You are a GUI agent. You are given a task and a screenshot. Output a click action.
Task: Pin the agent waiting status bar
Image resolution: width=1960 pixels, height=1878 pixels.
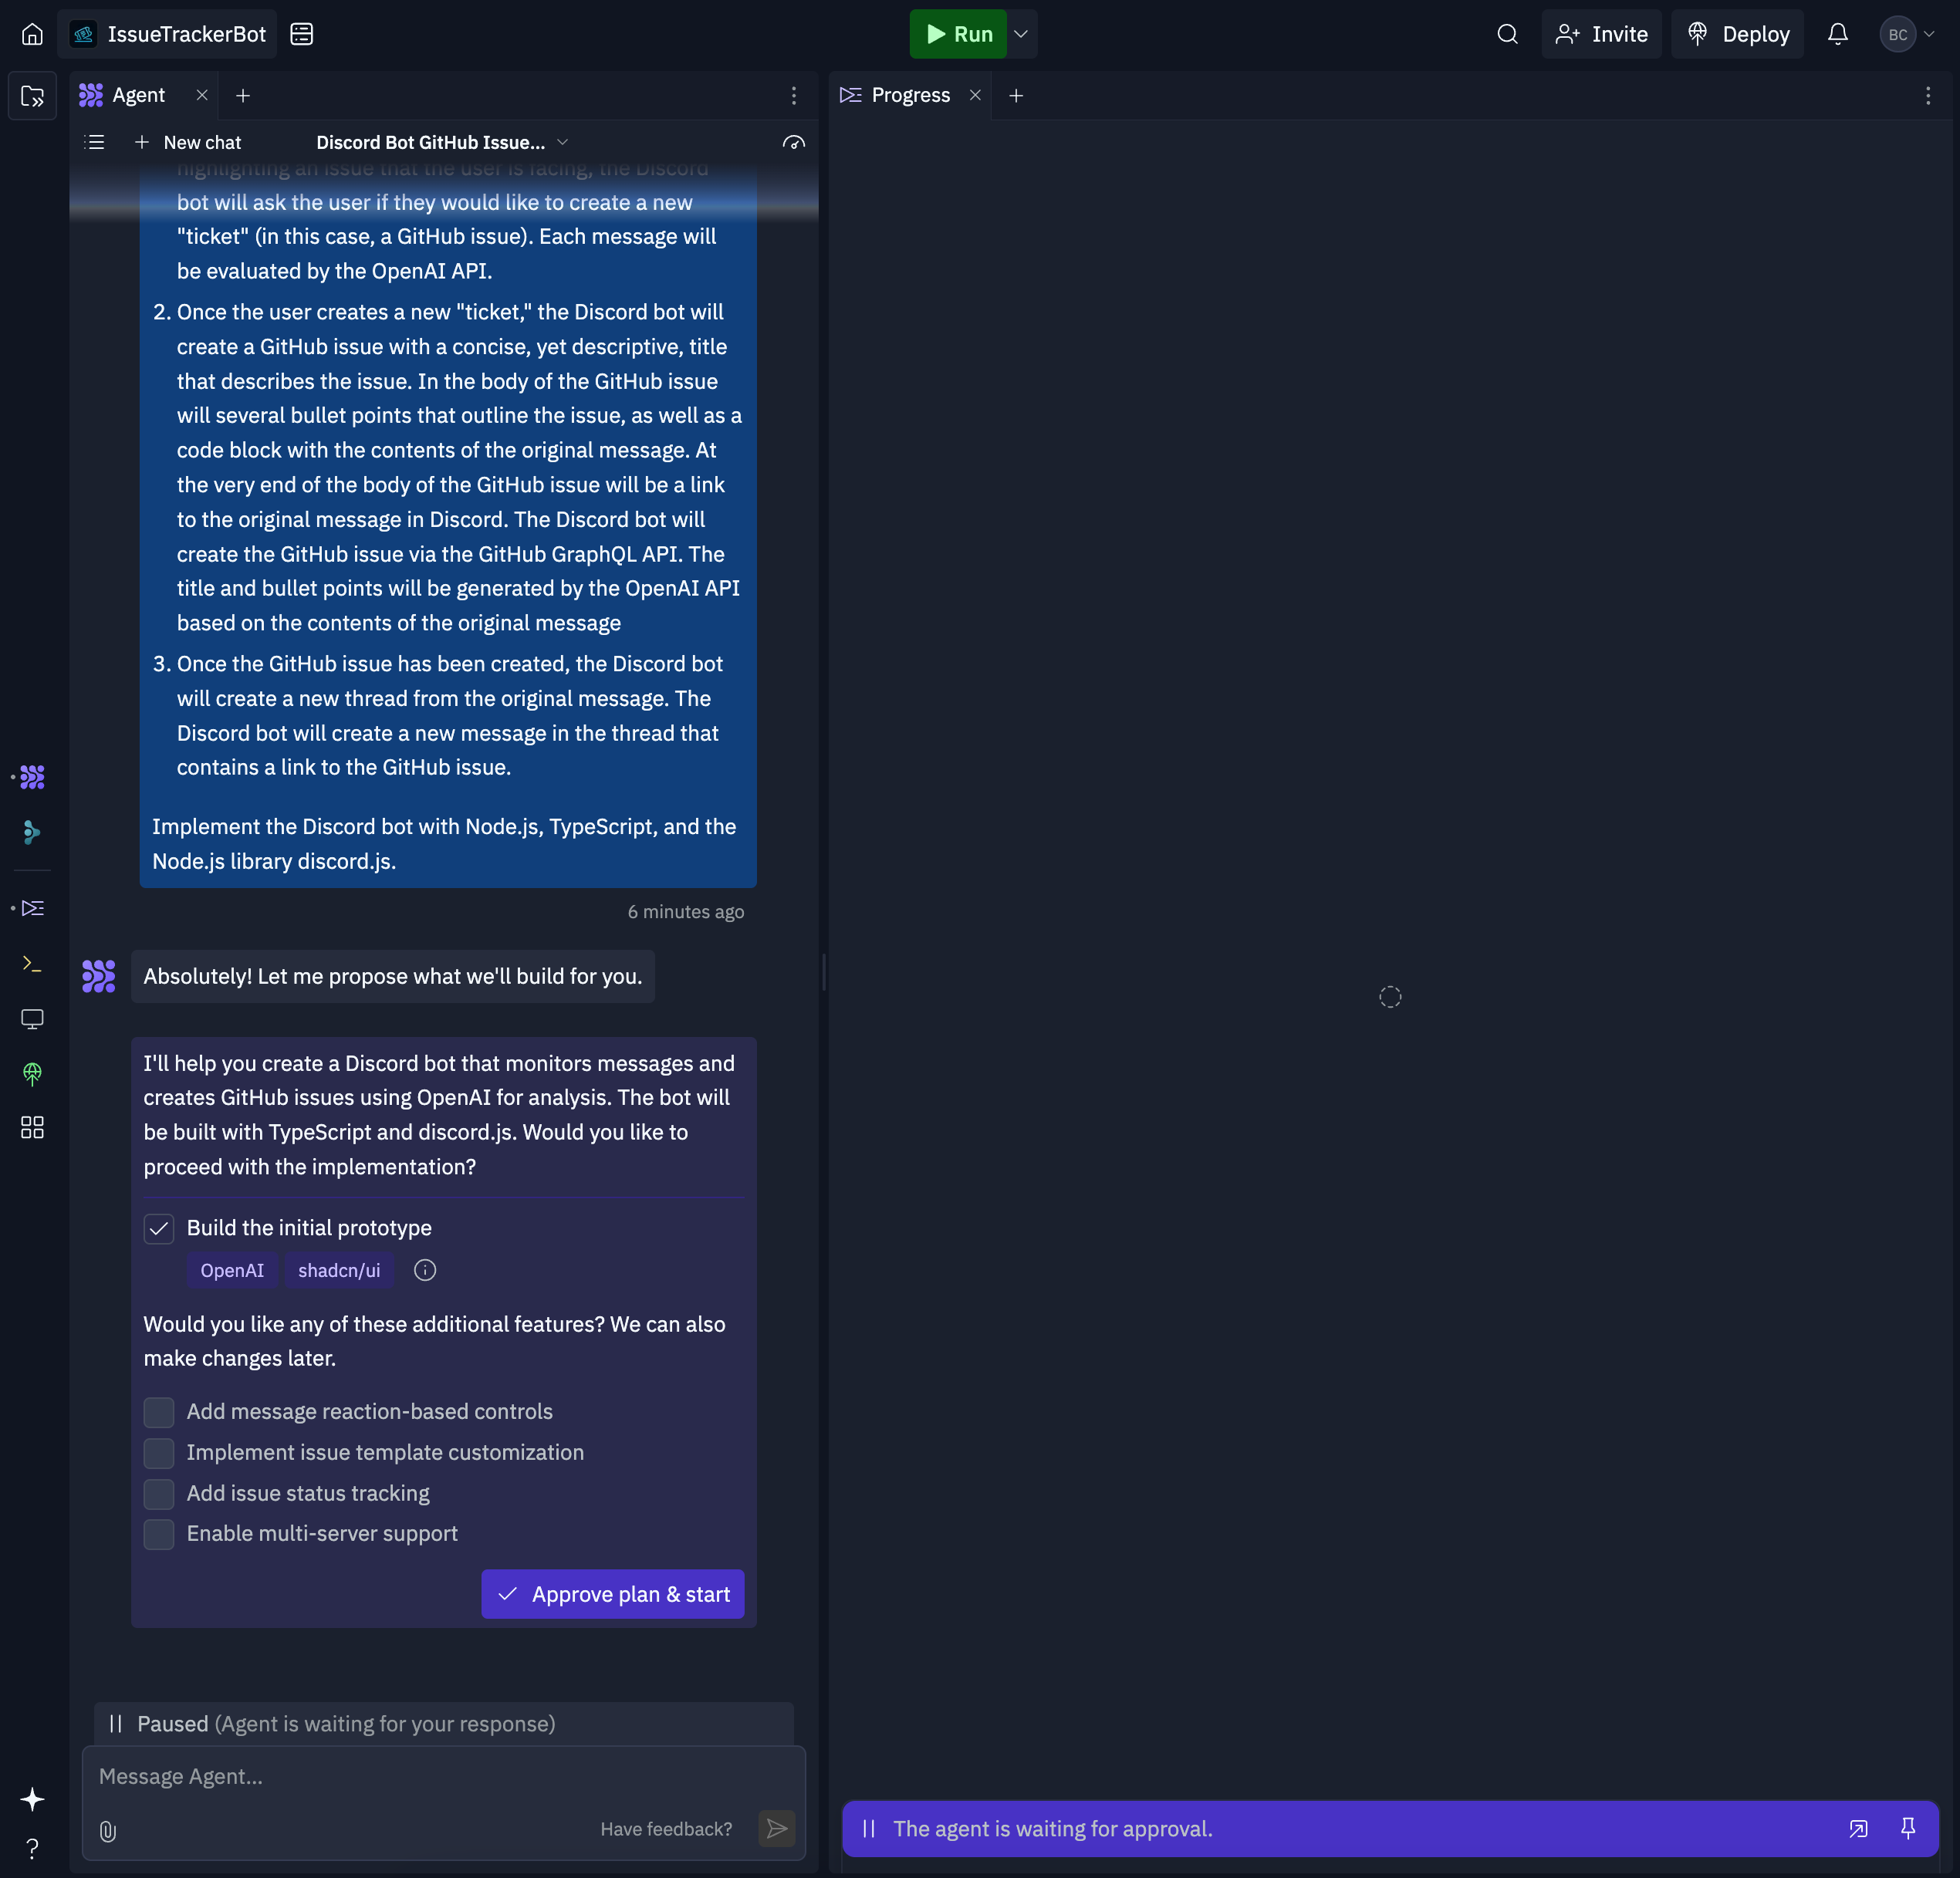(1908, 1829)
